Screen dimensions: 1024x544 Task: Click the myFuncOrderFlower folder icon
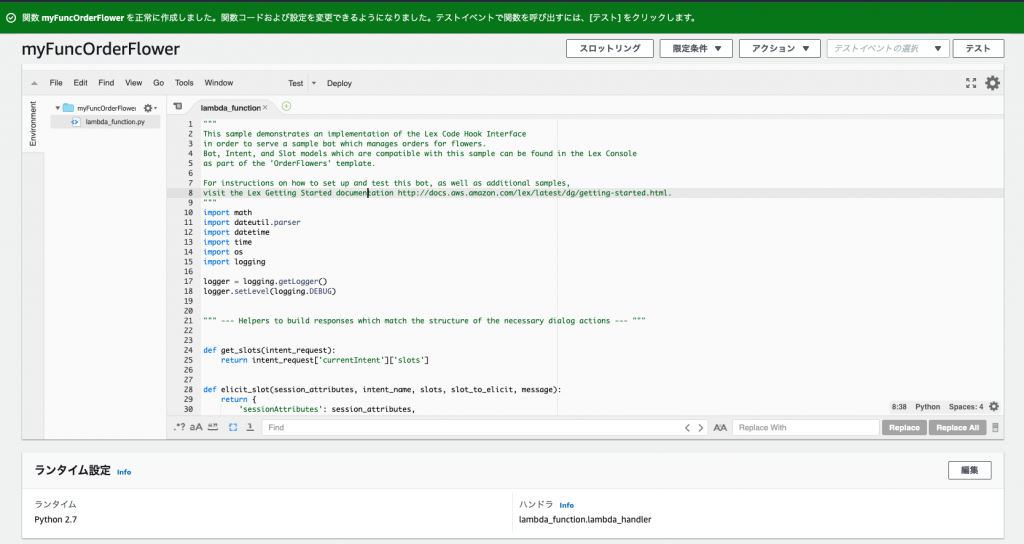point(68,108)
